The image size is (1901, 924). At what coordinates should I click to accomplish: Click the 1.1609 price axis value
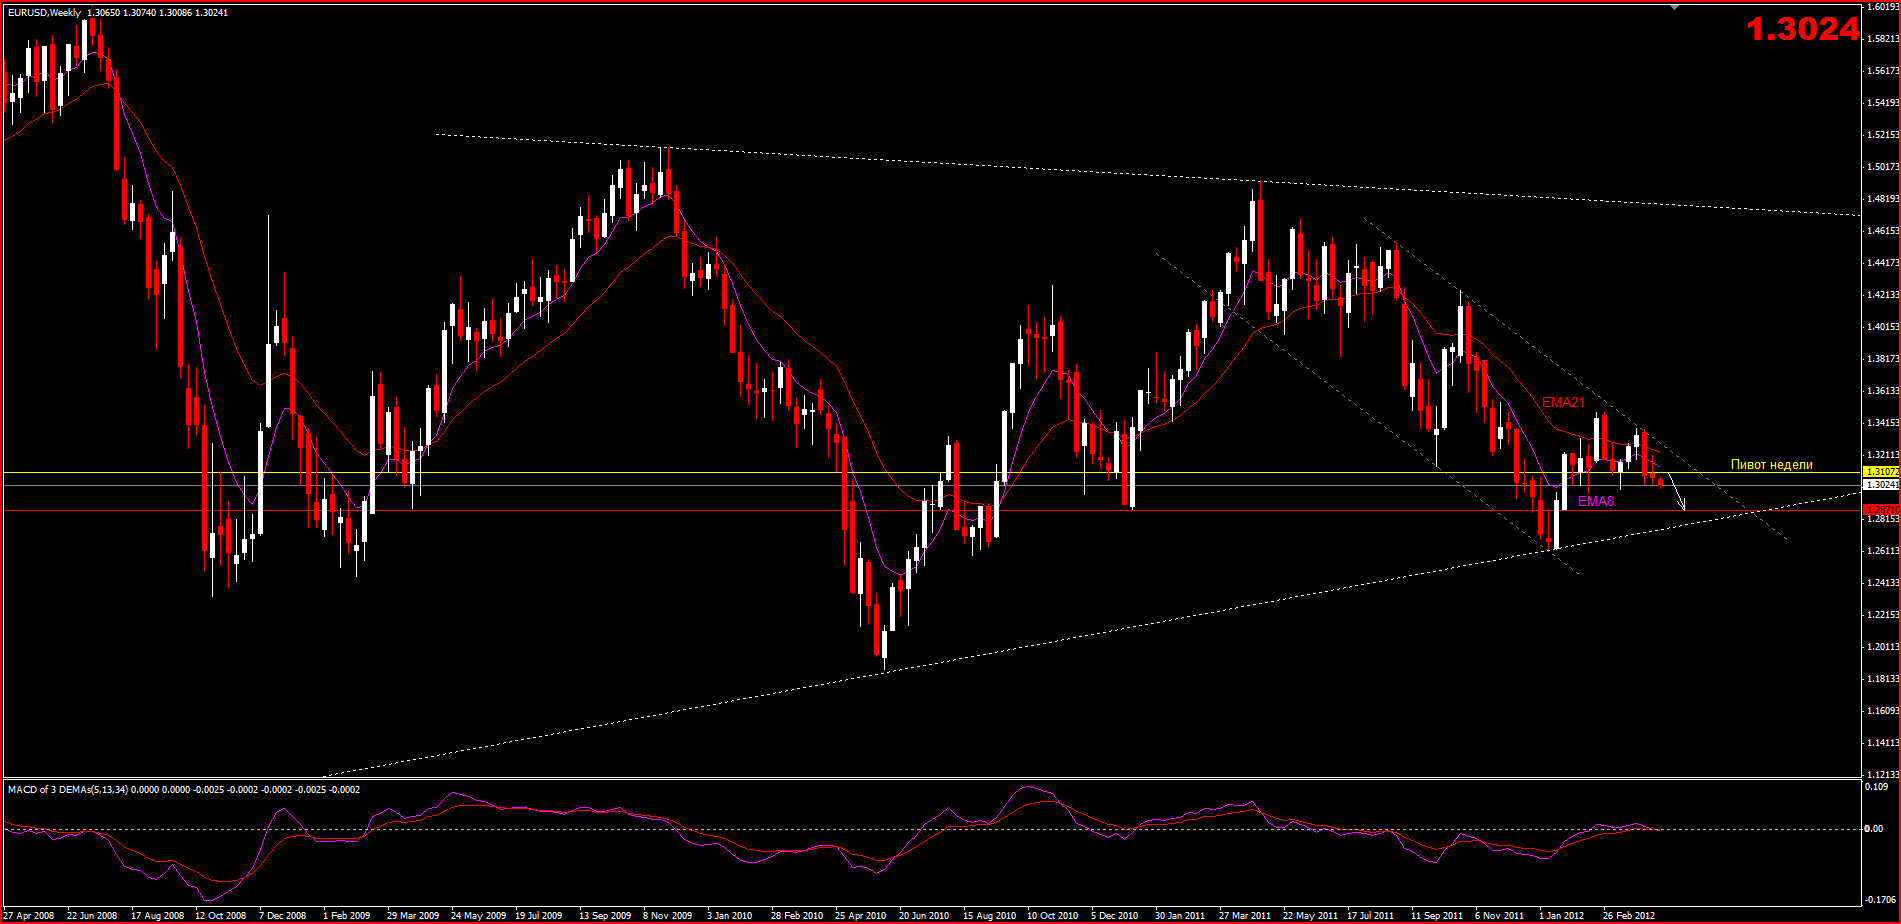pyautogui.click(x=1883, y=711)
